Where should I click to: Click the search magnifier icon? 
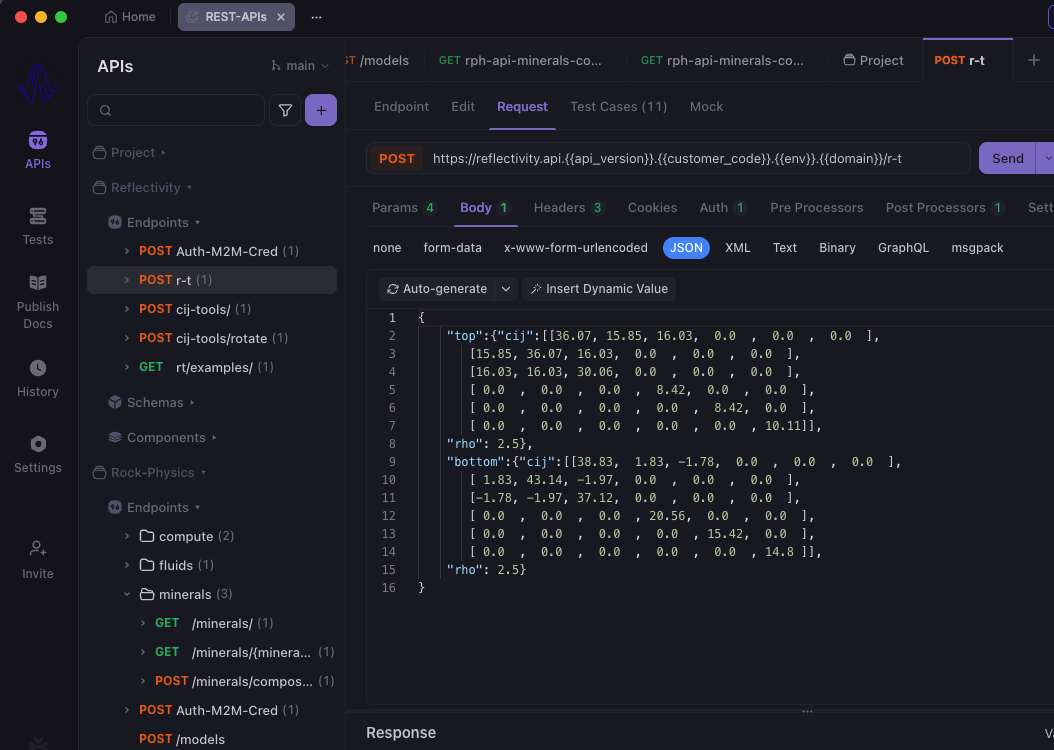[x=106, y=111]
